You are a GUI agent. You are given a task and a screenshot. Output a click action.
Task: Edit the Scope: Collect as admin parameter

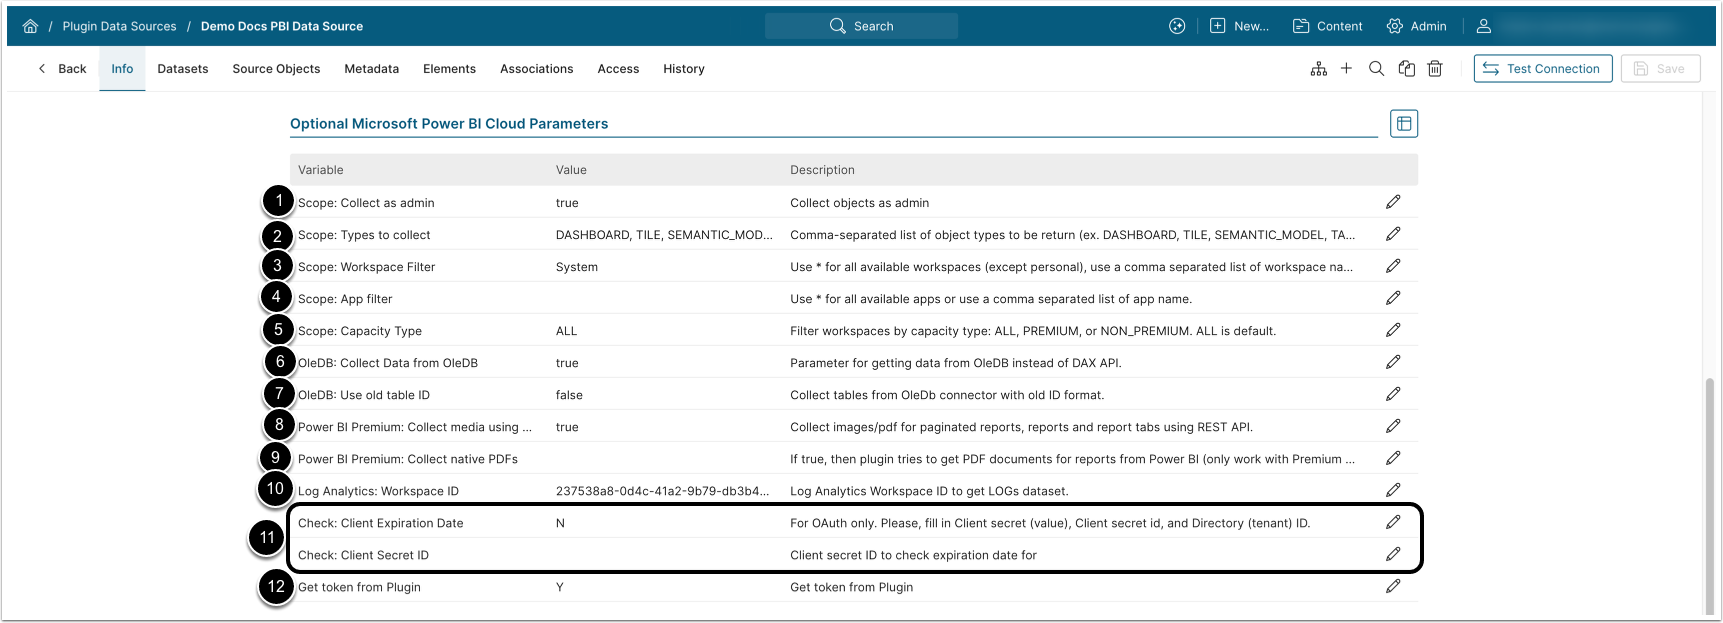[x=1393, y=202]
